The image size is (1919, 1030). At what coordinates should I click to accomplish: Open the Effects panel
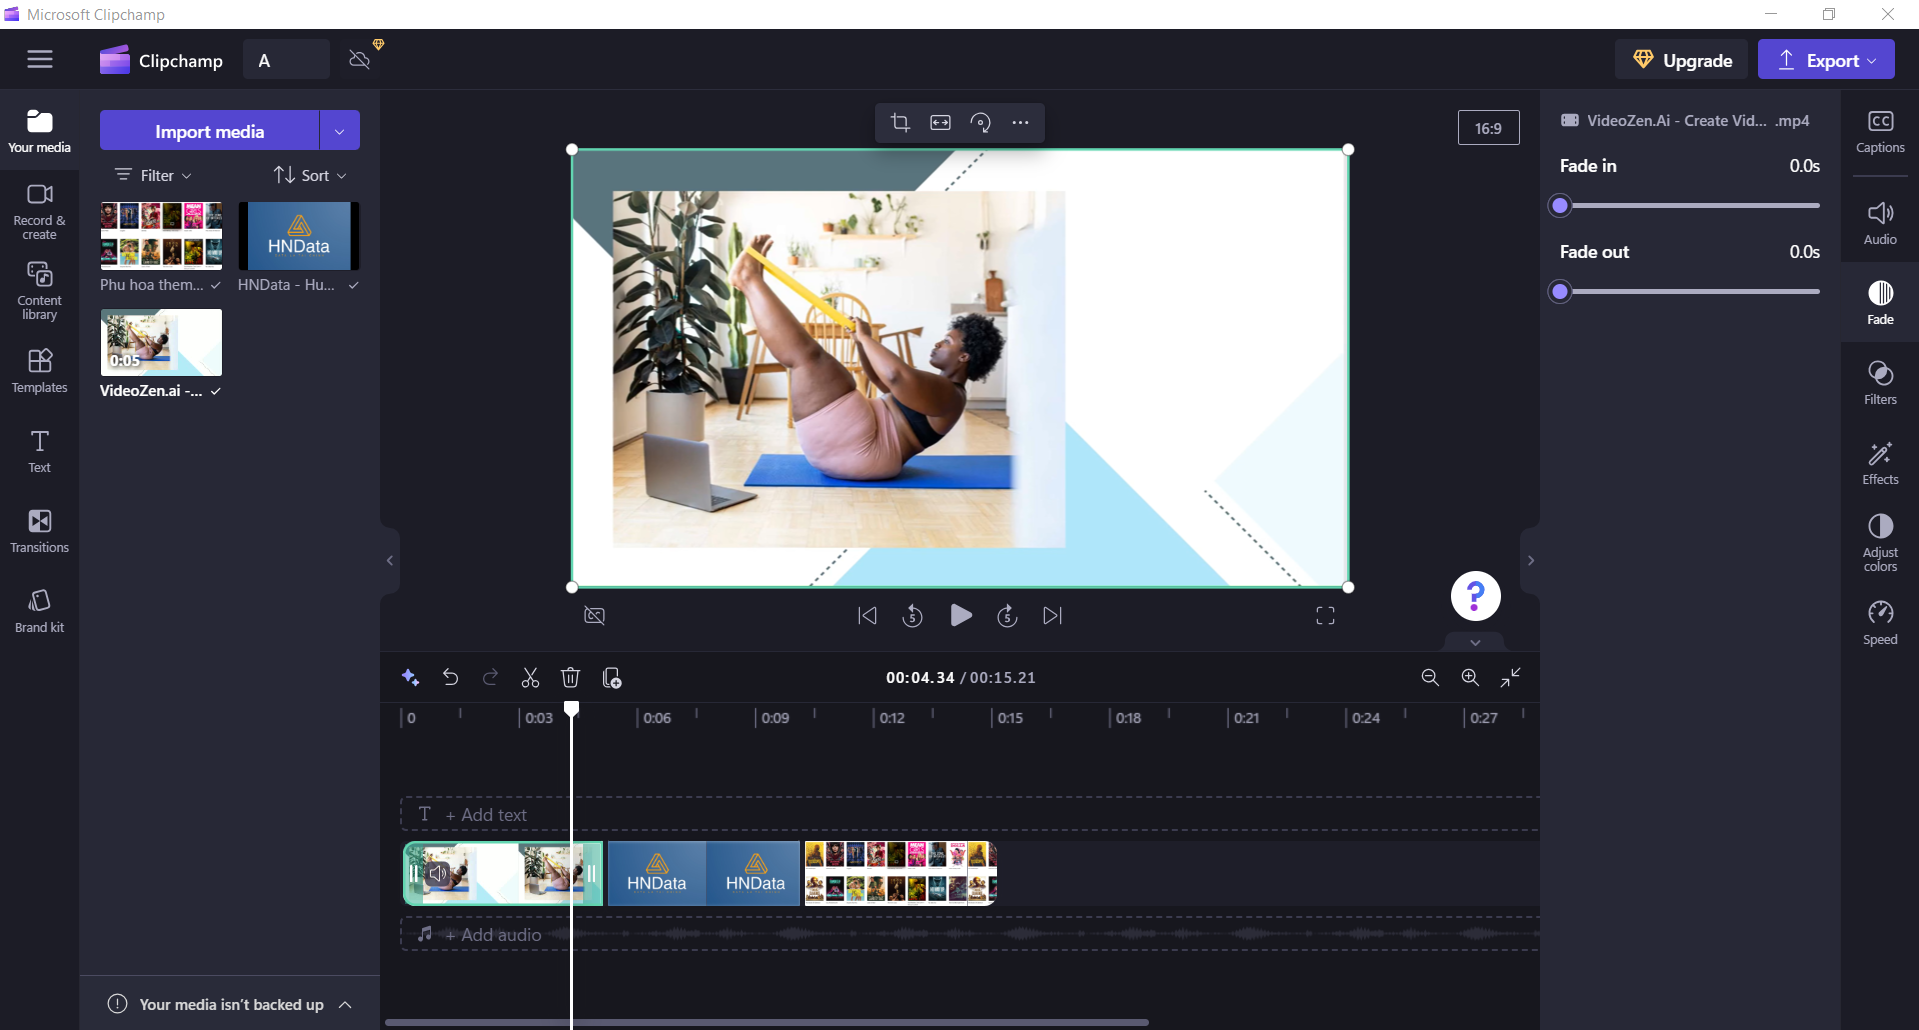1880,463
